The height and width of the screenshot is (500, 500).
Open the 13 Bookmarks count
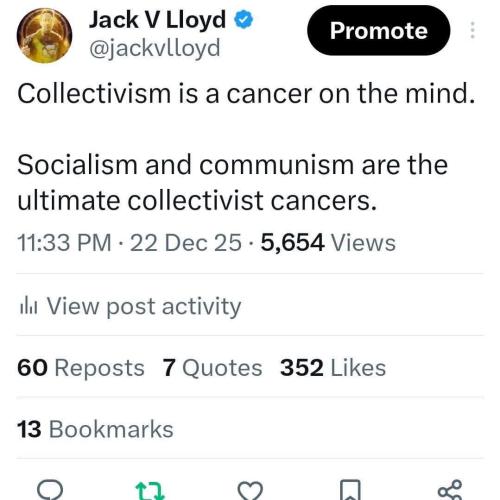pyautogui.click(x=95, y=429)
